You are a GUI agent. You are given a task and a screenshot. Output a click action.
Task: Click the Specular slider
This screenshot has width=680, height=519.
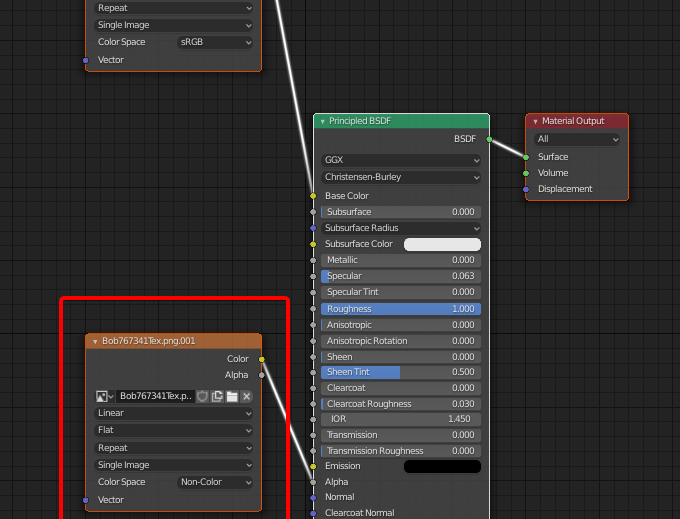(x=401, y=276)
